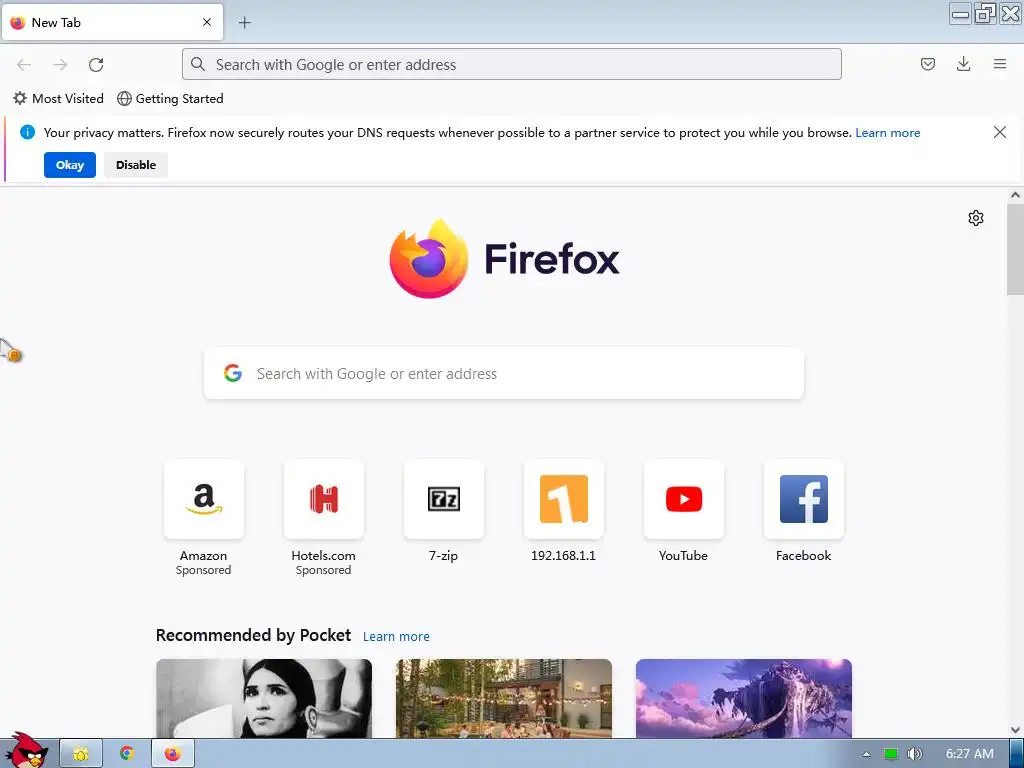This screenshot has height=768, width=1024.
Task: Open the Firefox hamburger application menu
Action: (x=1000, y=64)
